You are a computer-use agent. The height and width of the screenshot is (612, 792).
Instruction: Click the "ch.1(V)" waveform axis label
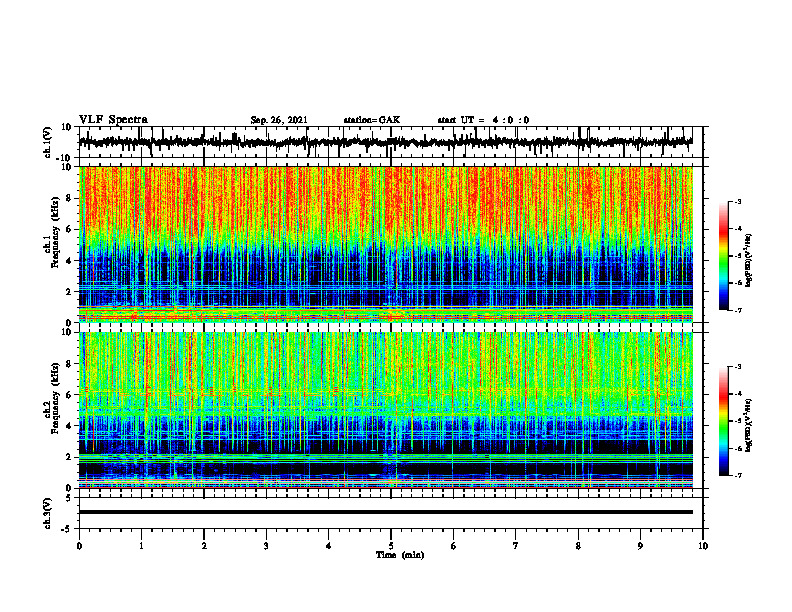(x=48, y=142)
